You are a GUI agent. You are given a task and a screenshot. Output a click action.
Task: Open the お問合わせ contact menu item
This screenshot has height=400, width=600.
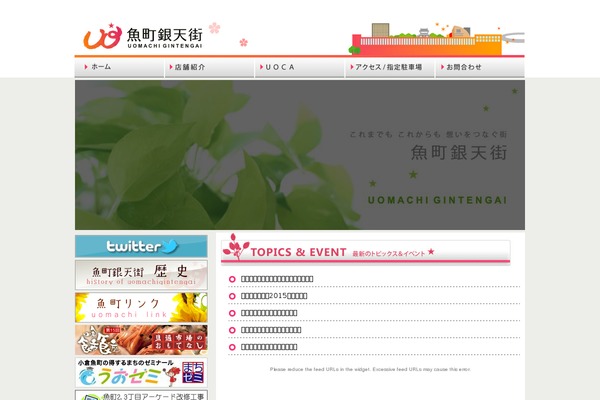tap(480, 67)
